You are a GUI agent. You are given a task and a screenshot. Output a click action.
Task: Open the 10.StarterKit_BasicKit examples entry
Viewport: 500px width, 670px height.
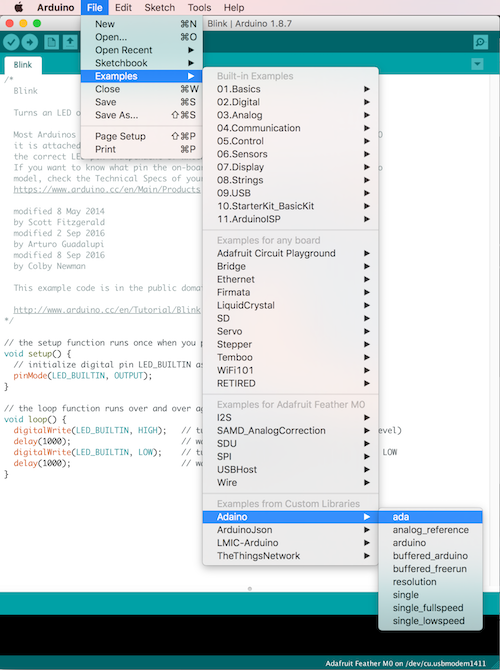(x=291, y=206)
